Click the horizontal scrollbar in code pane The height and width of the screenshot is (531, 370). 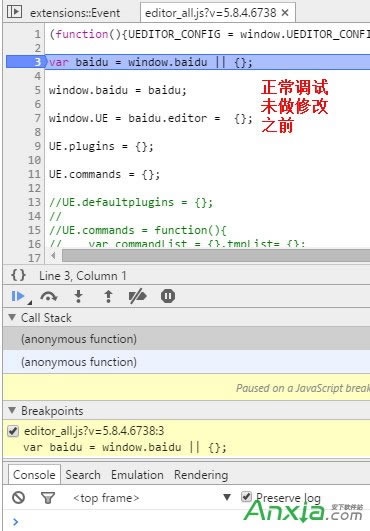pos(216,256)
